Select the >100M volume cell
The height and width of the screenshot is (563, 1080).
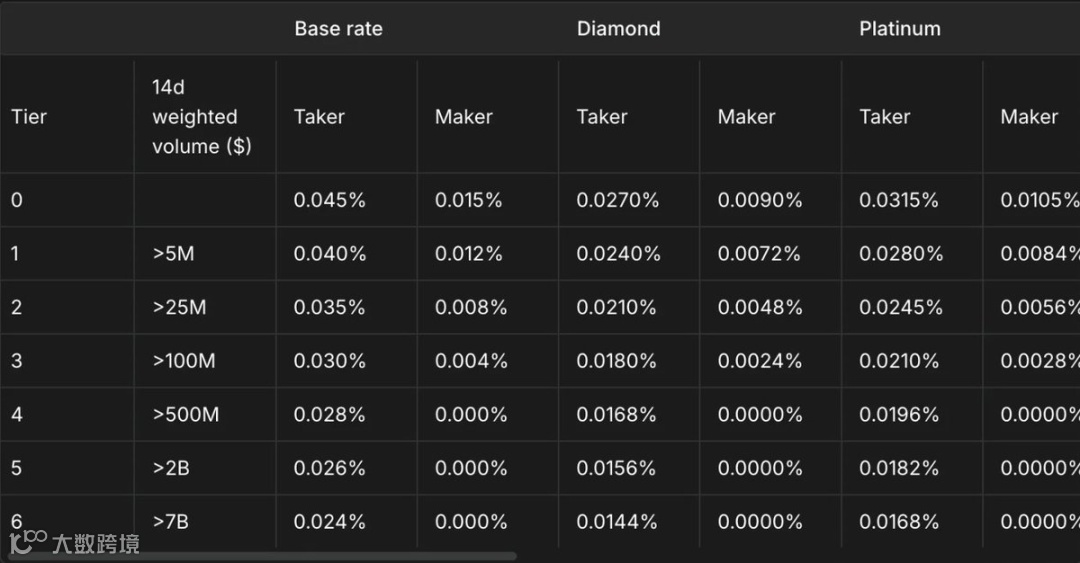pos(184,361)
